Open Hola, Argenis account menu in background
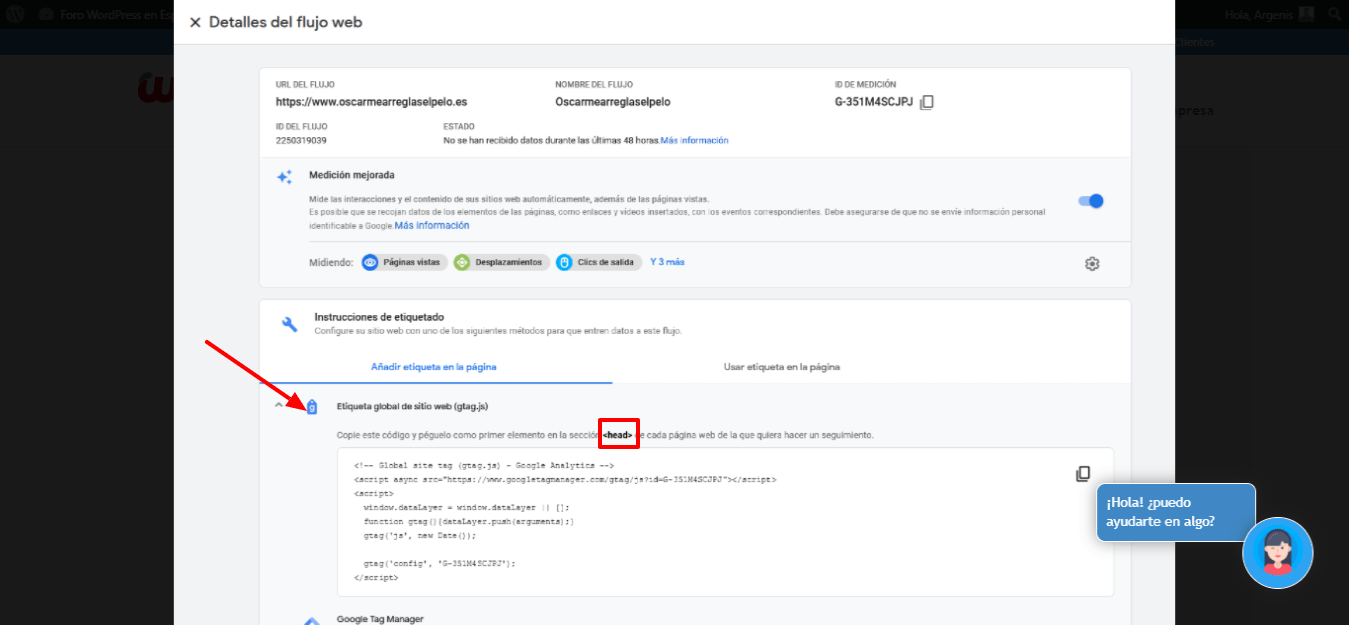 1270,14
